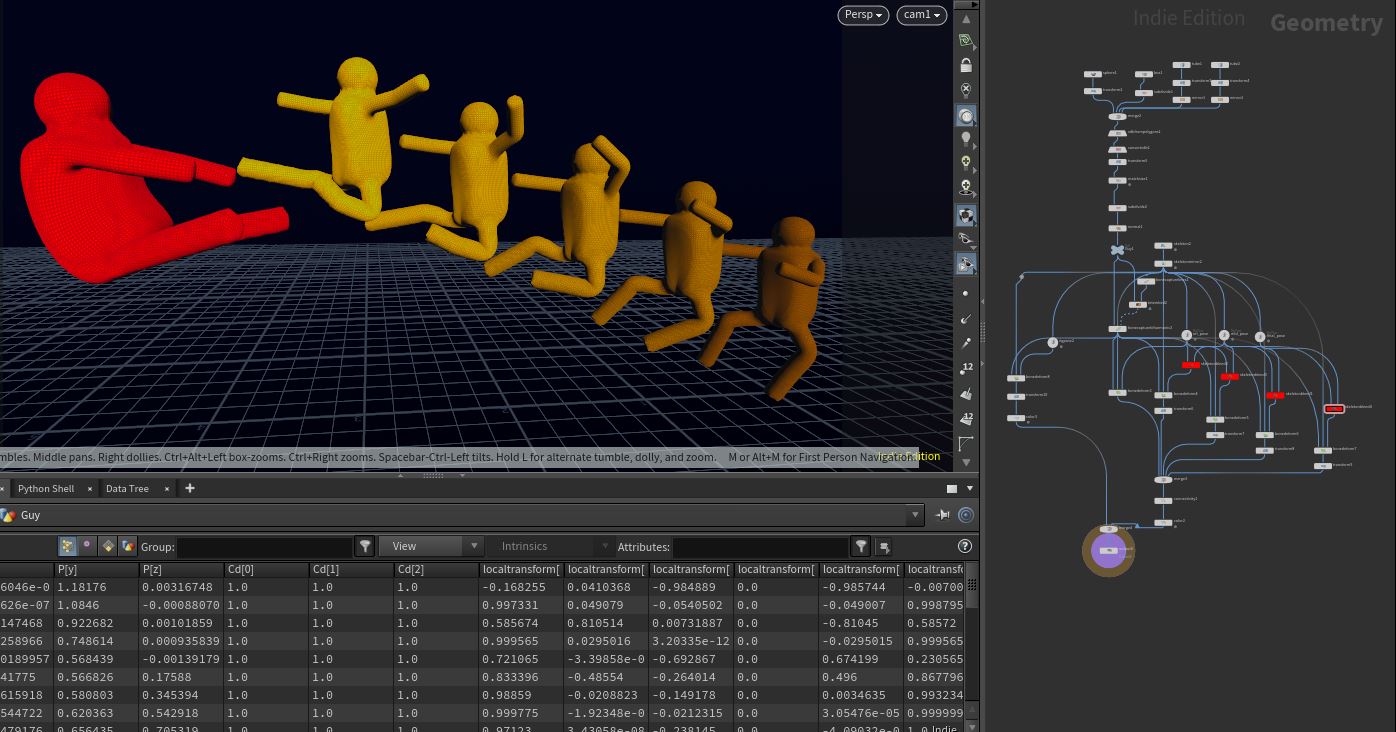Image resolution: width=1396 pixels, height=732 pixels.
Task: Switch to the Python Shell tab
Action: point(46,488)
